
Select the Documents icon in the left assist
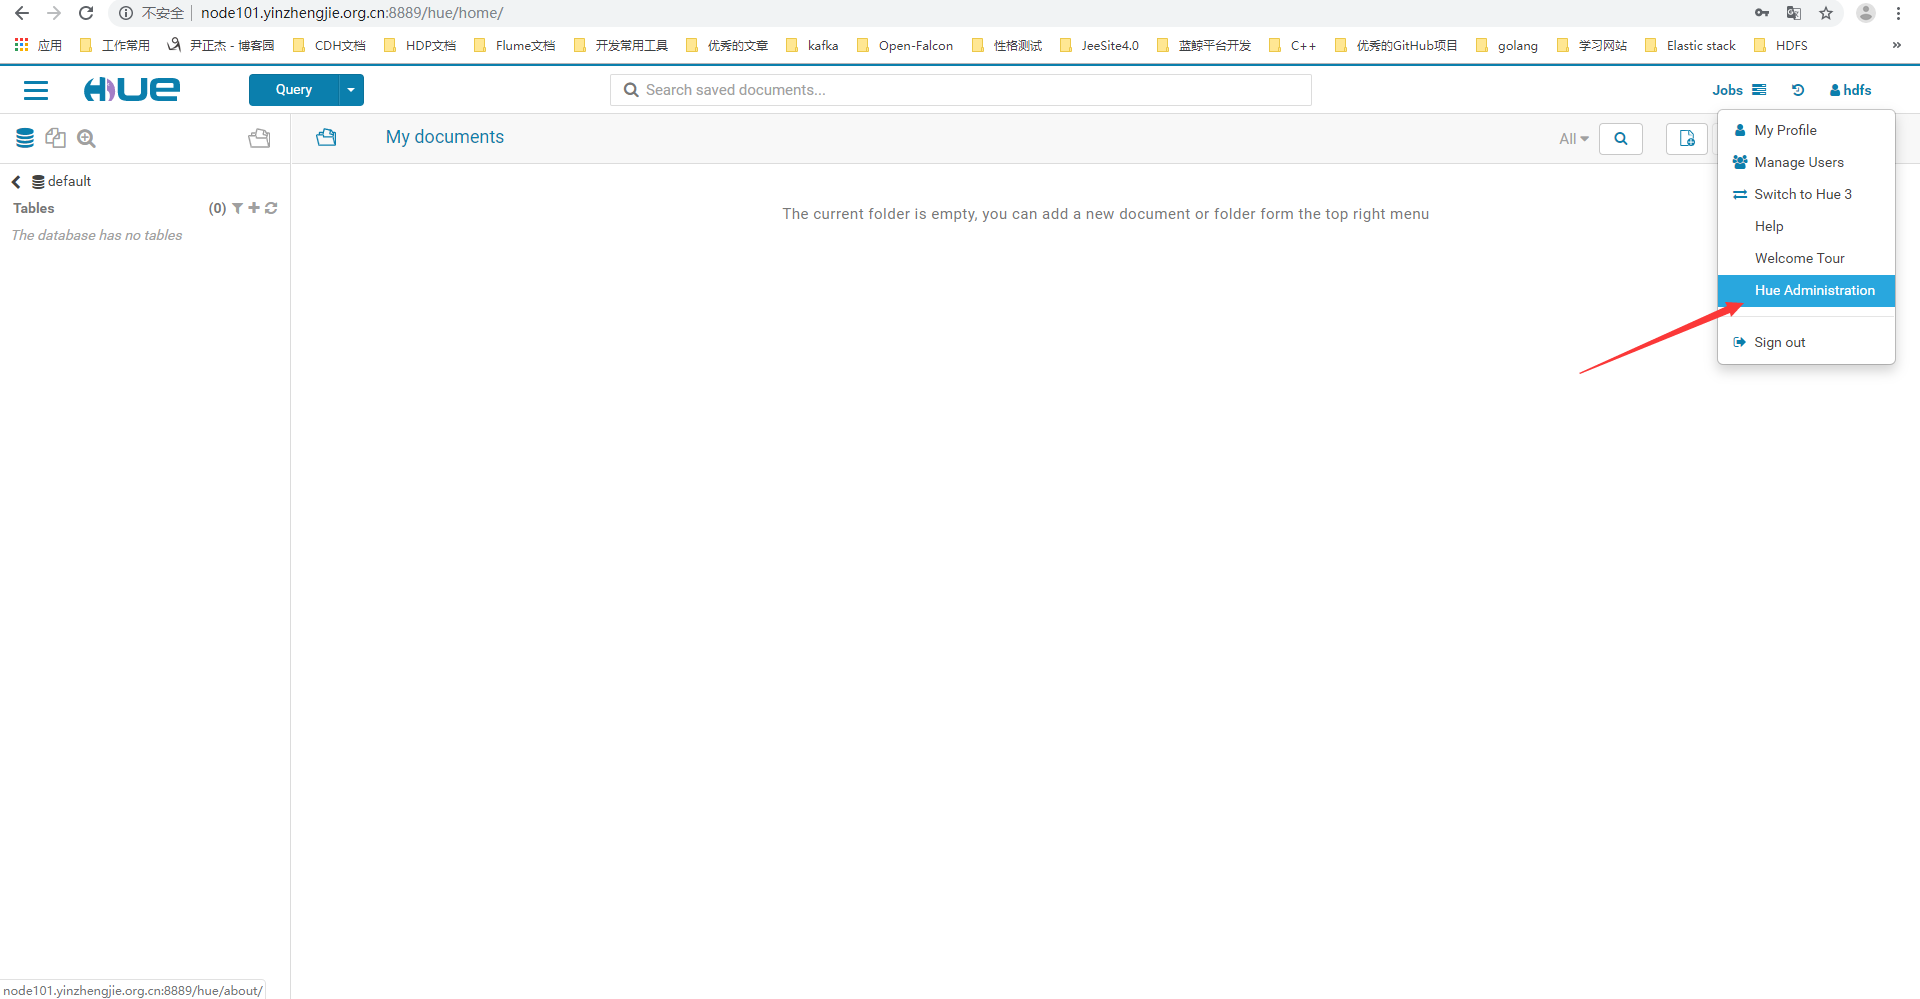[56, 138]
